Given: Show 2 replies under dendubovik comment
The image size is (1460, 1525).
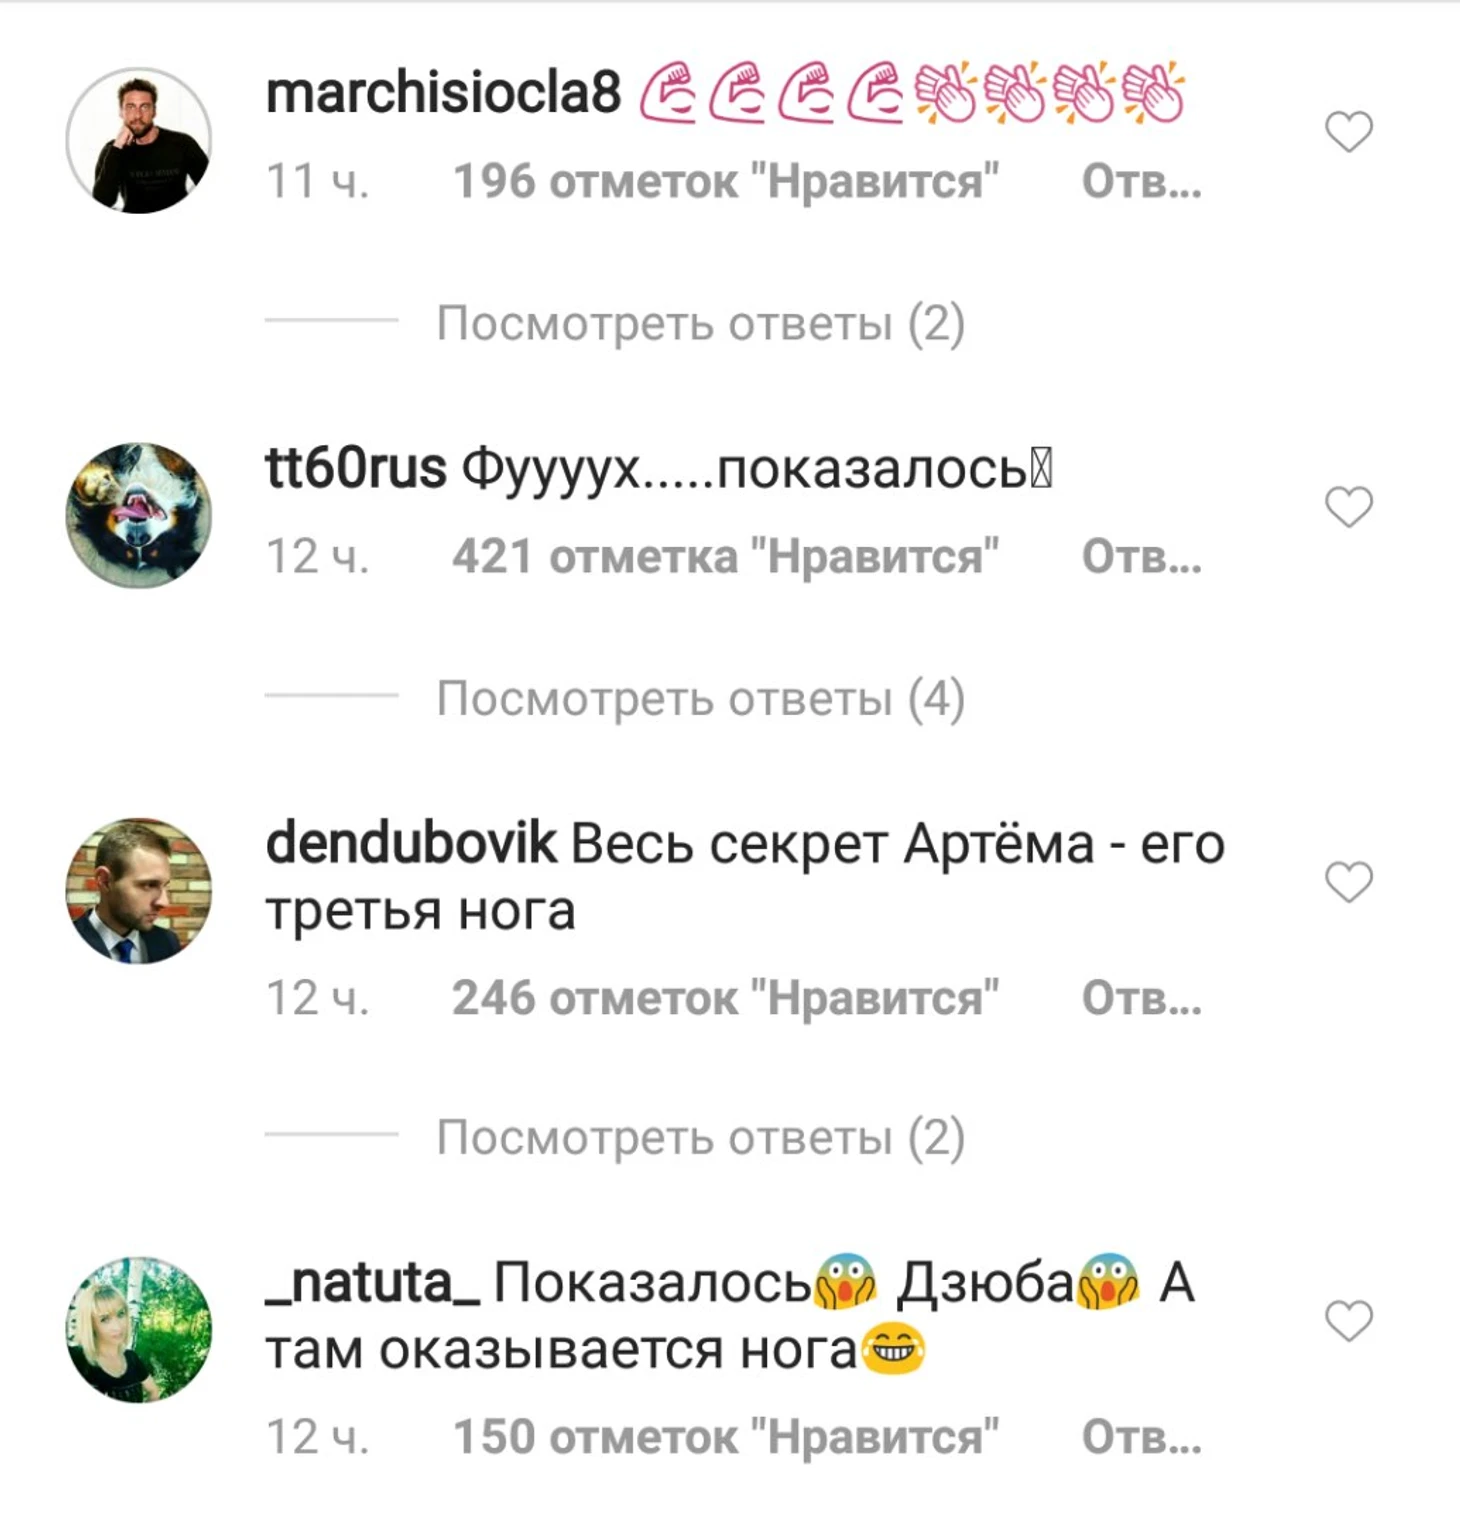Looking at the screenshot, I should coord(700,1137).
